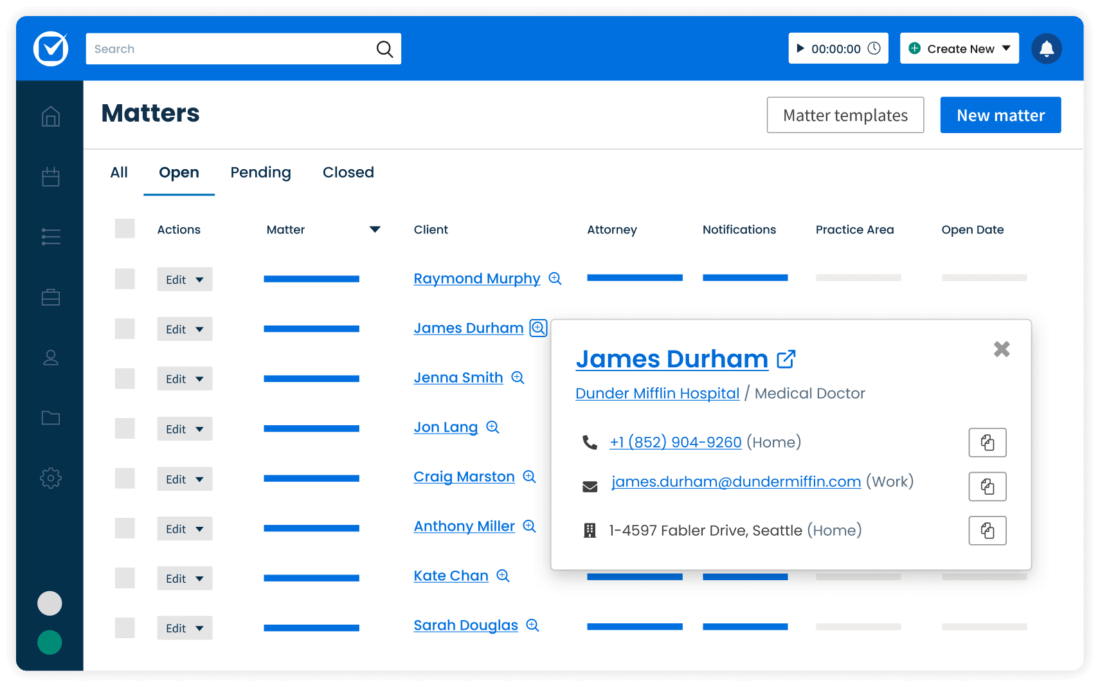Open James Durham's profile via external link icon
Screen dimensions: 1100x687
pos(786,358)
